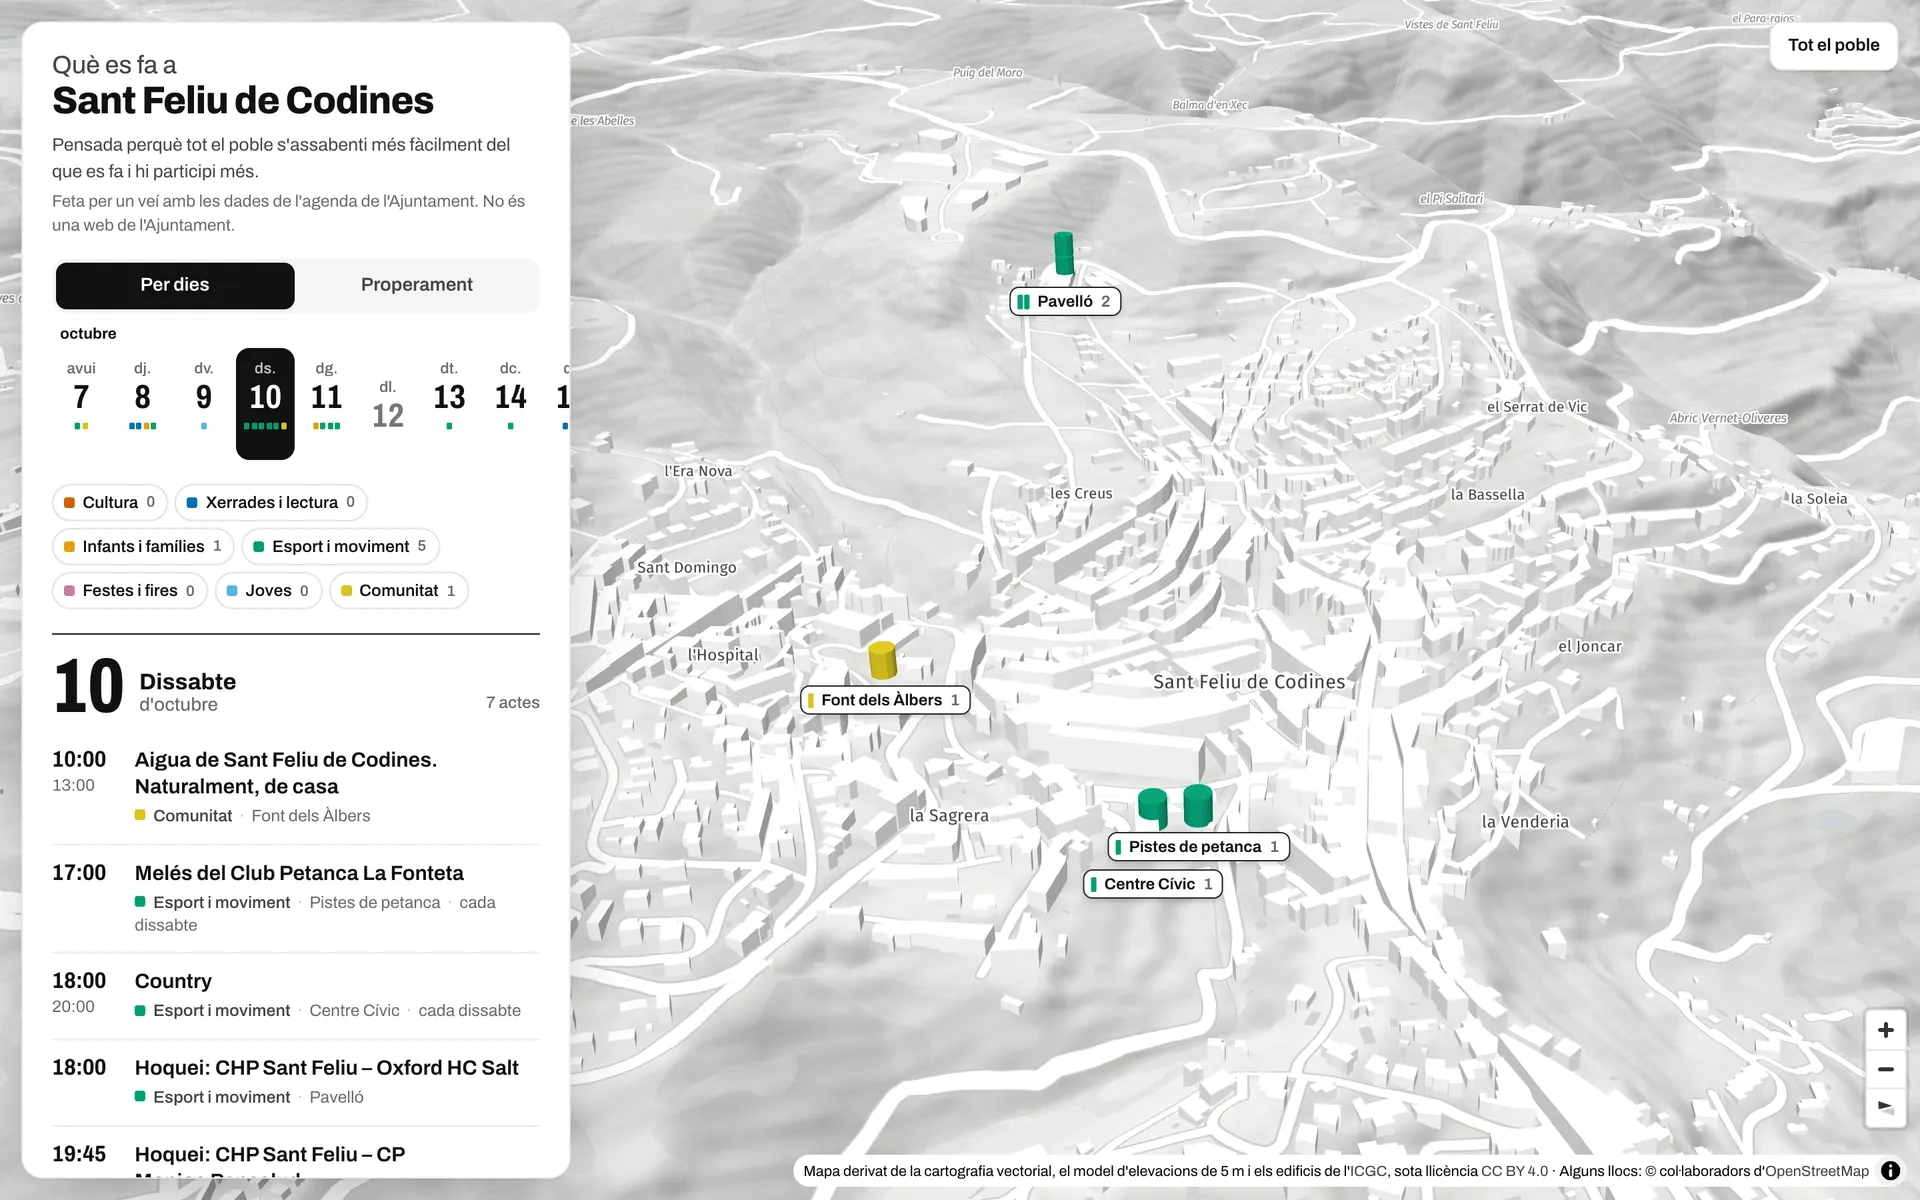The width and height of the screenshot is (1920, 1200).
Task: Zoom in on the map
Action: click(x=1885, y=1030)
